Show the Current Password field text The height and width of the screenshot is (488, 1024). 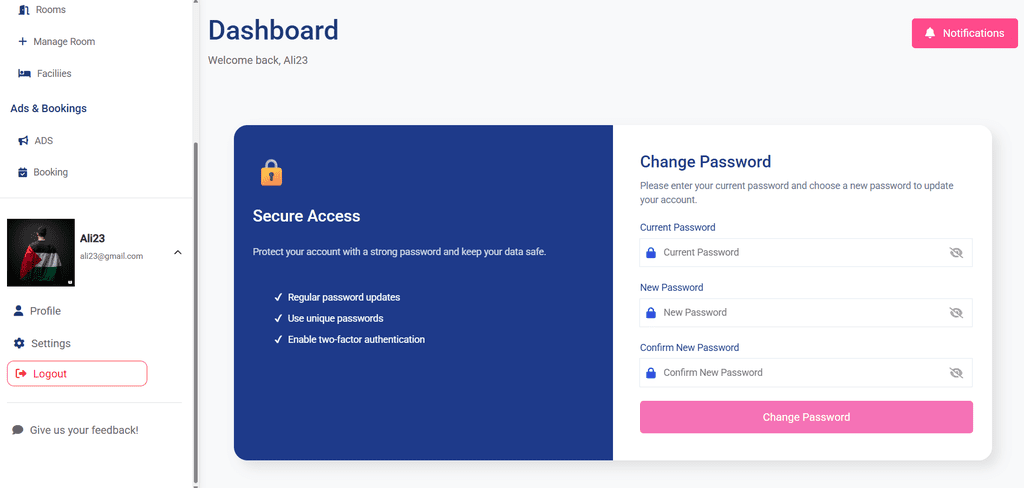(955, 253)
